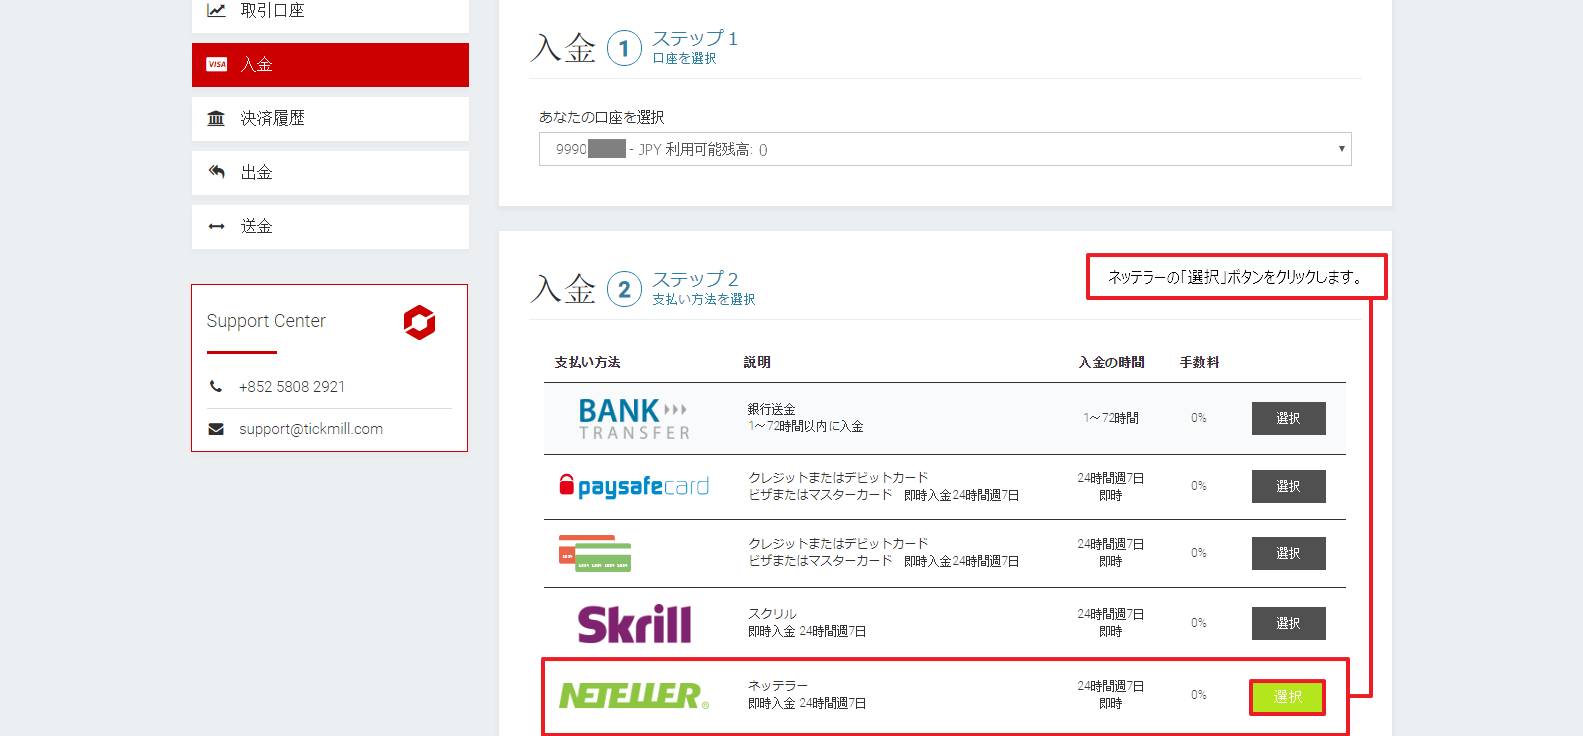Click the credit cards image icon

[x=595, y=553]
